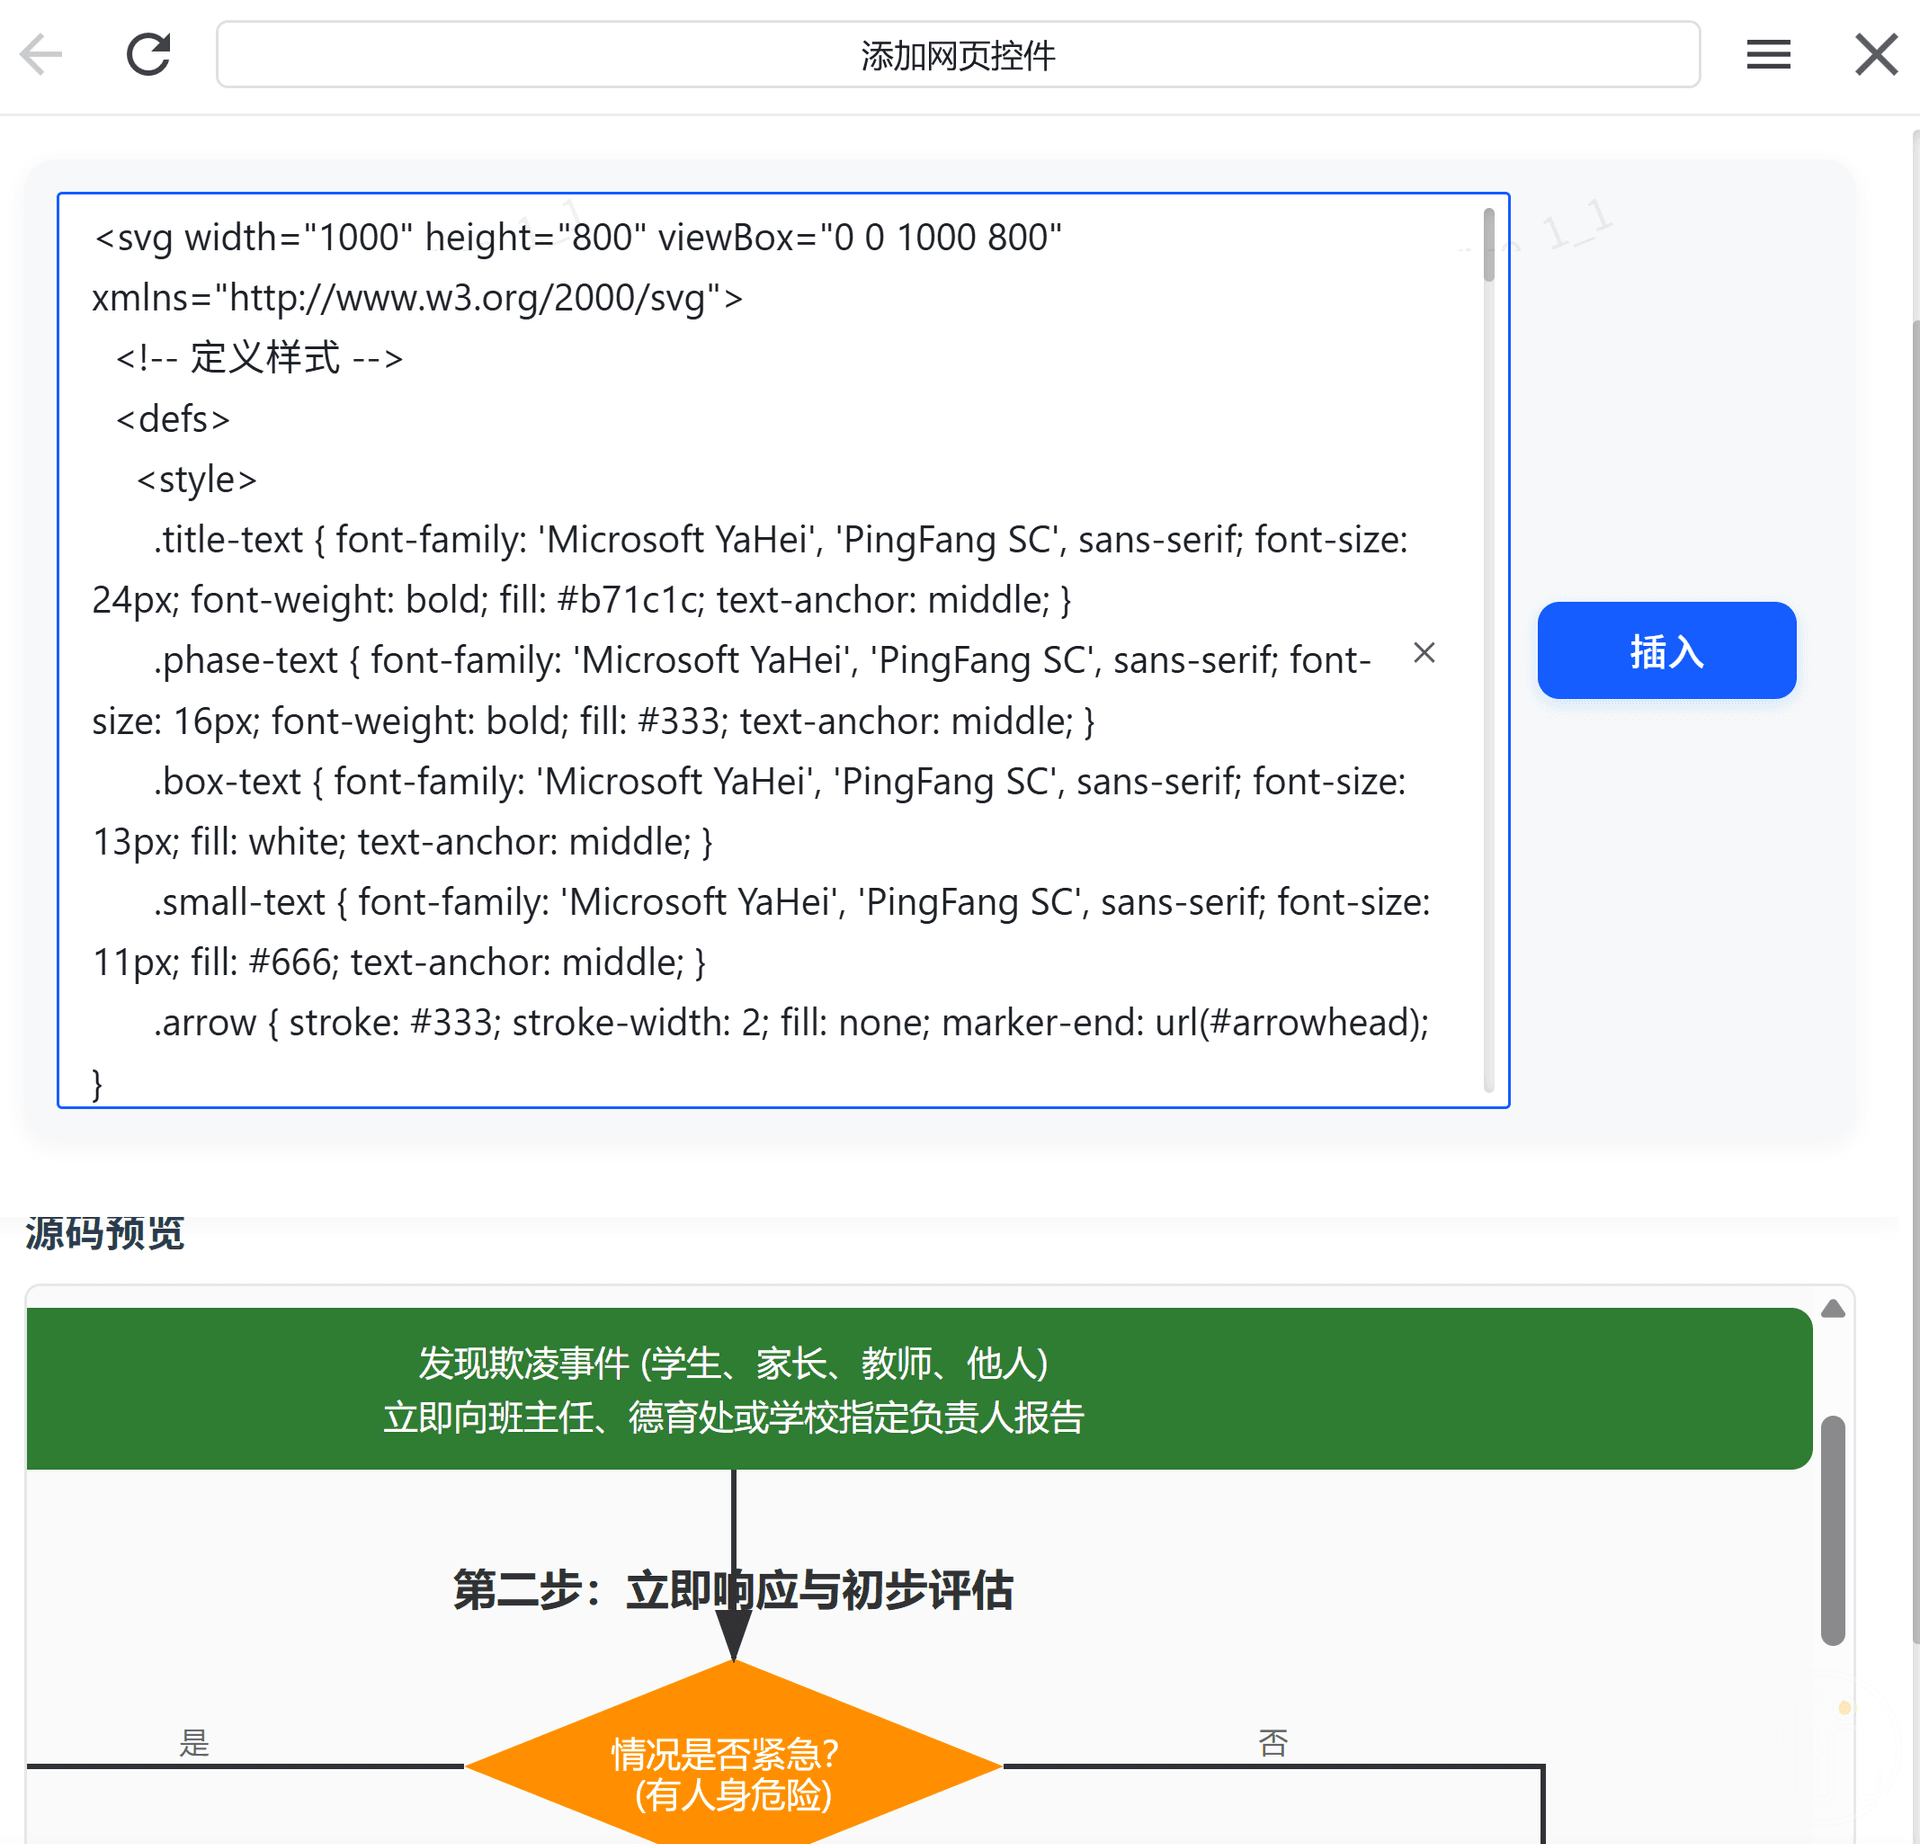Click the 是 branch label
This screenshot has width=1920, height=1844.
[x=194, y=1744]
